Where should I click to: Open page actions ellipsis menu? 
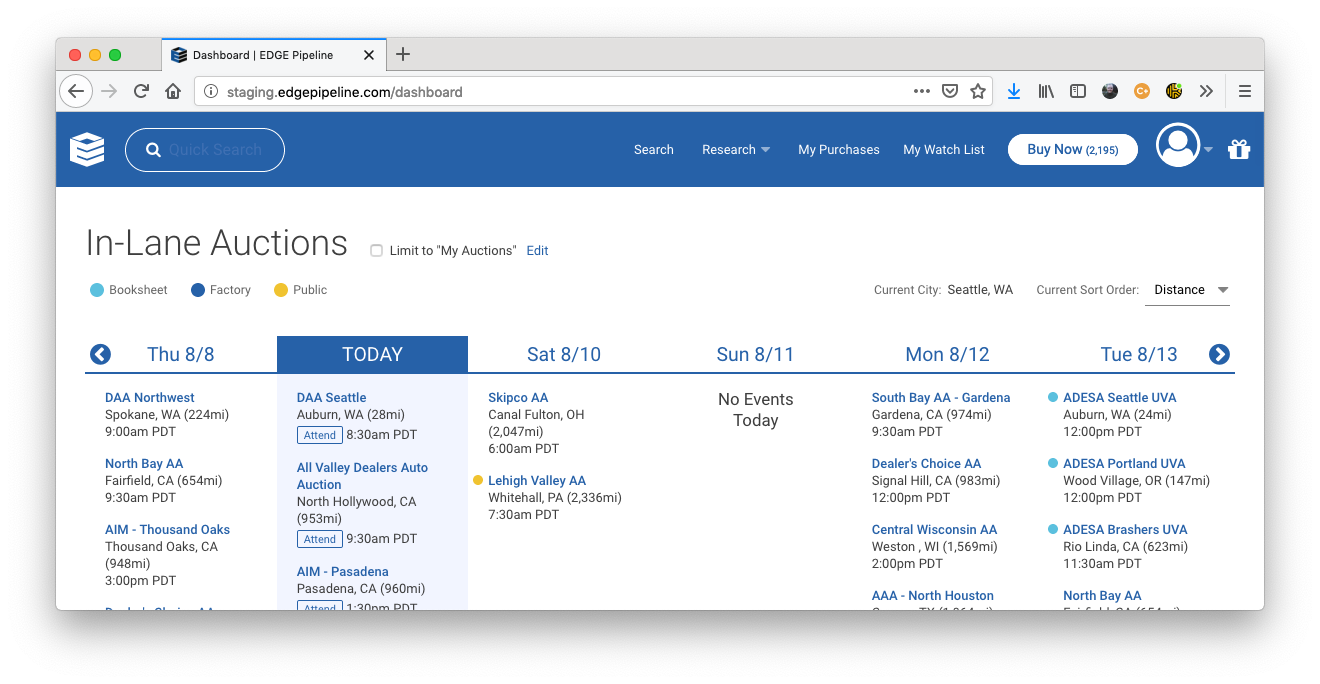click(x=922, y=91)
